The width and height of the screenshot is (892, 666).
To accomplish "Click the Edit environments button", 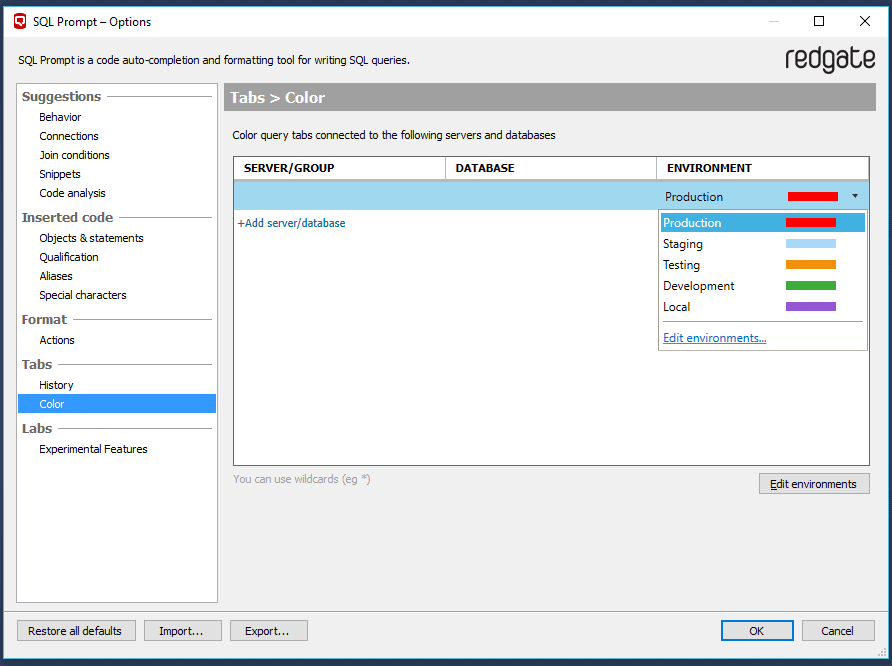I will (814, 484).
